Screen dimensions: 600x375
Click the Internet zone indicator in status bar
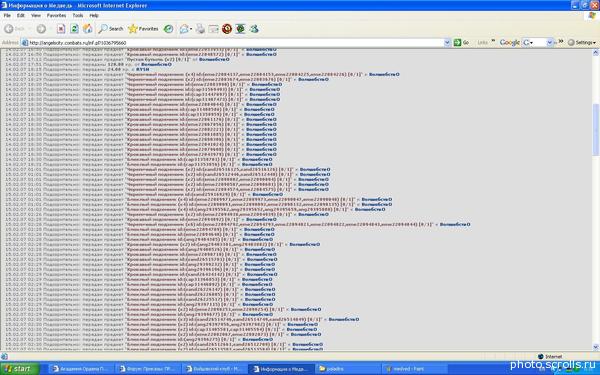(550, 356)
